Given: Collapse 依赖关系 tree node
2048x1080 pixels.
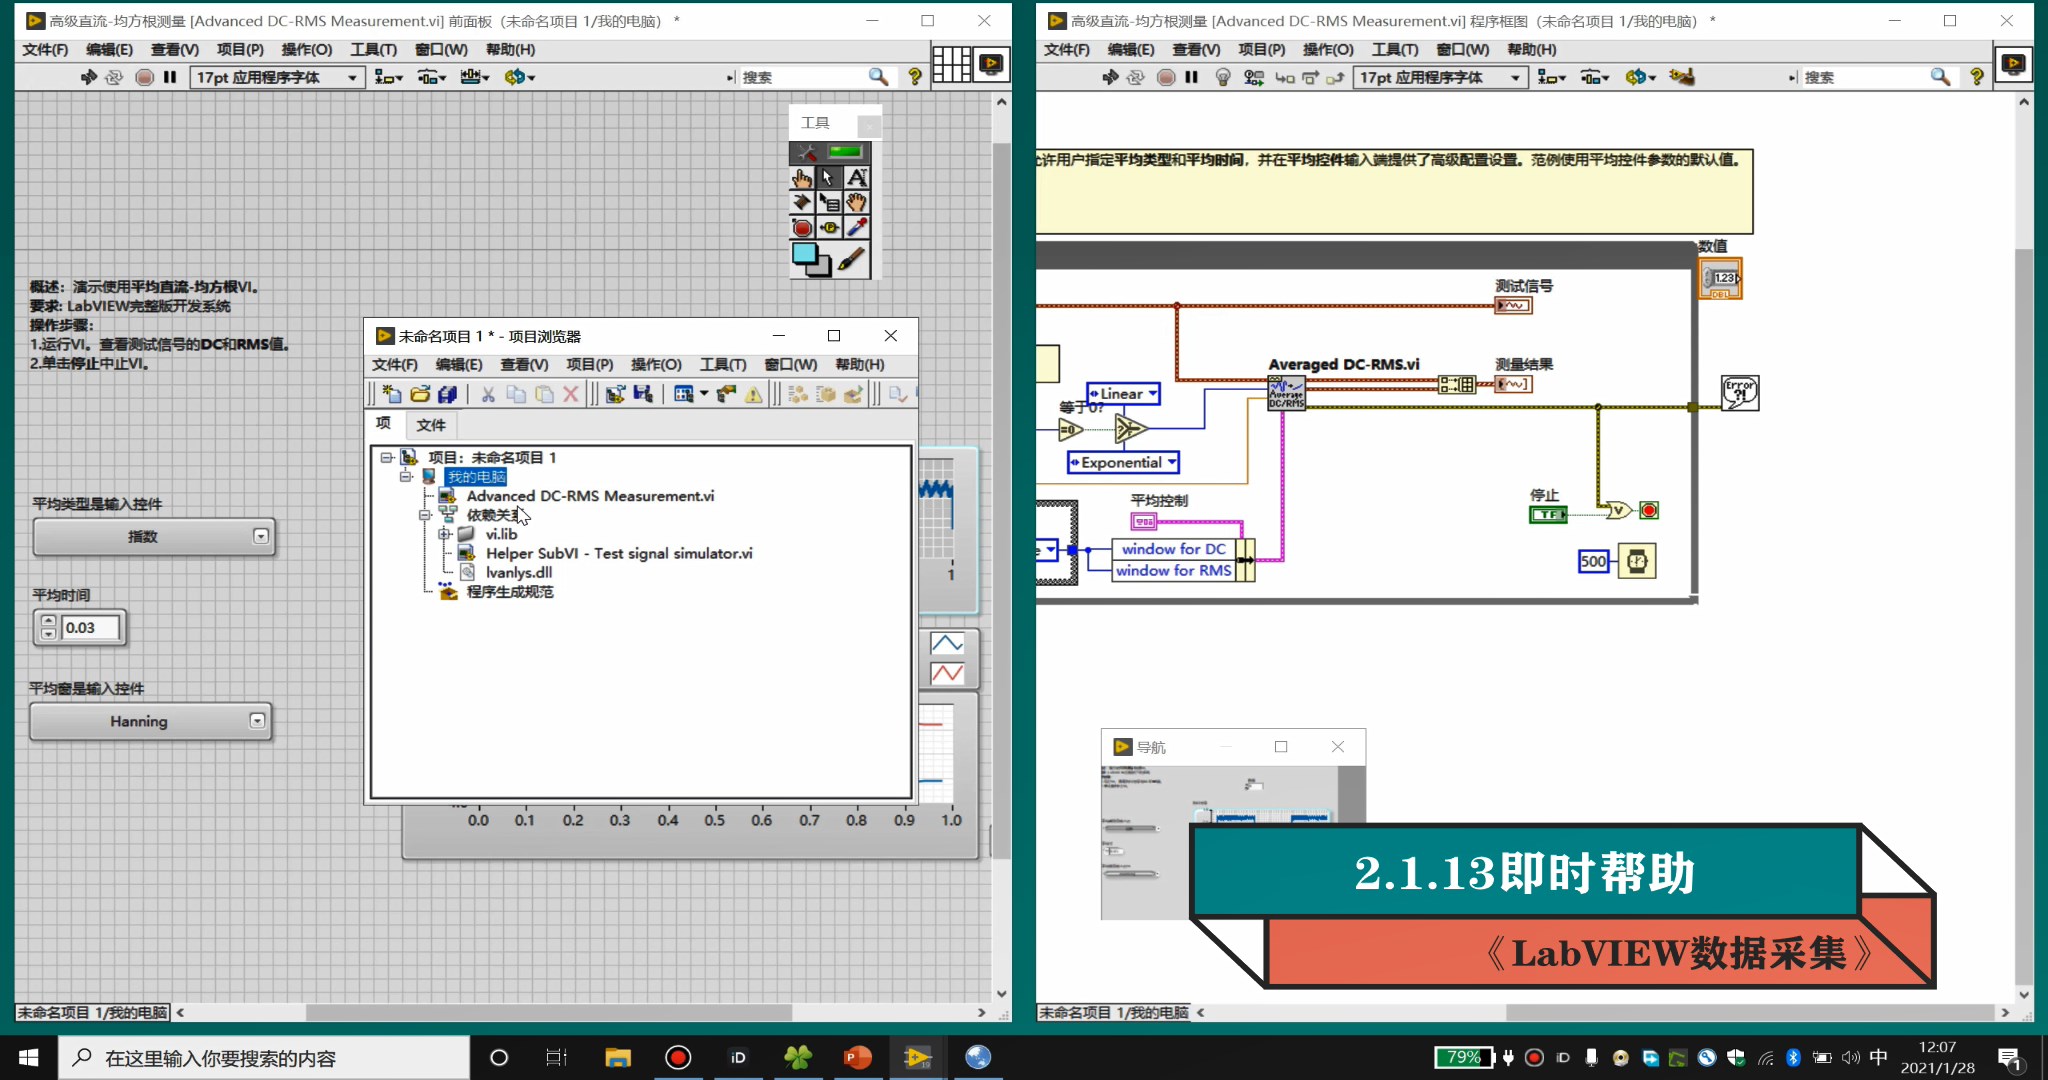Looking at the screenshot, I should pos(425,515).
